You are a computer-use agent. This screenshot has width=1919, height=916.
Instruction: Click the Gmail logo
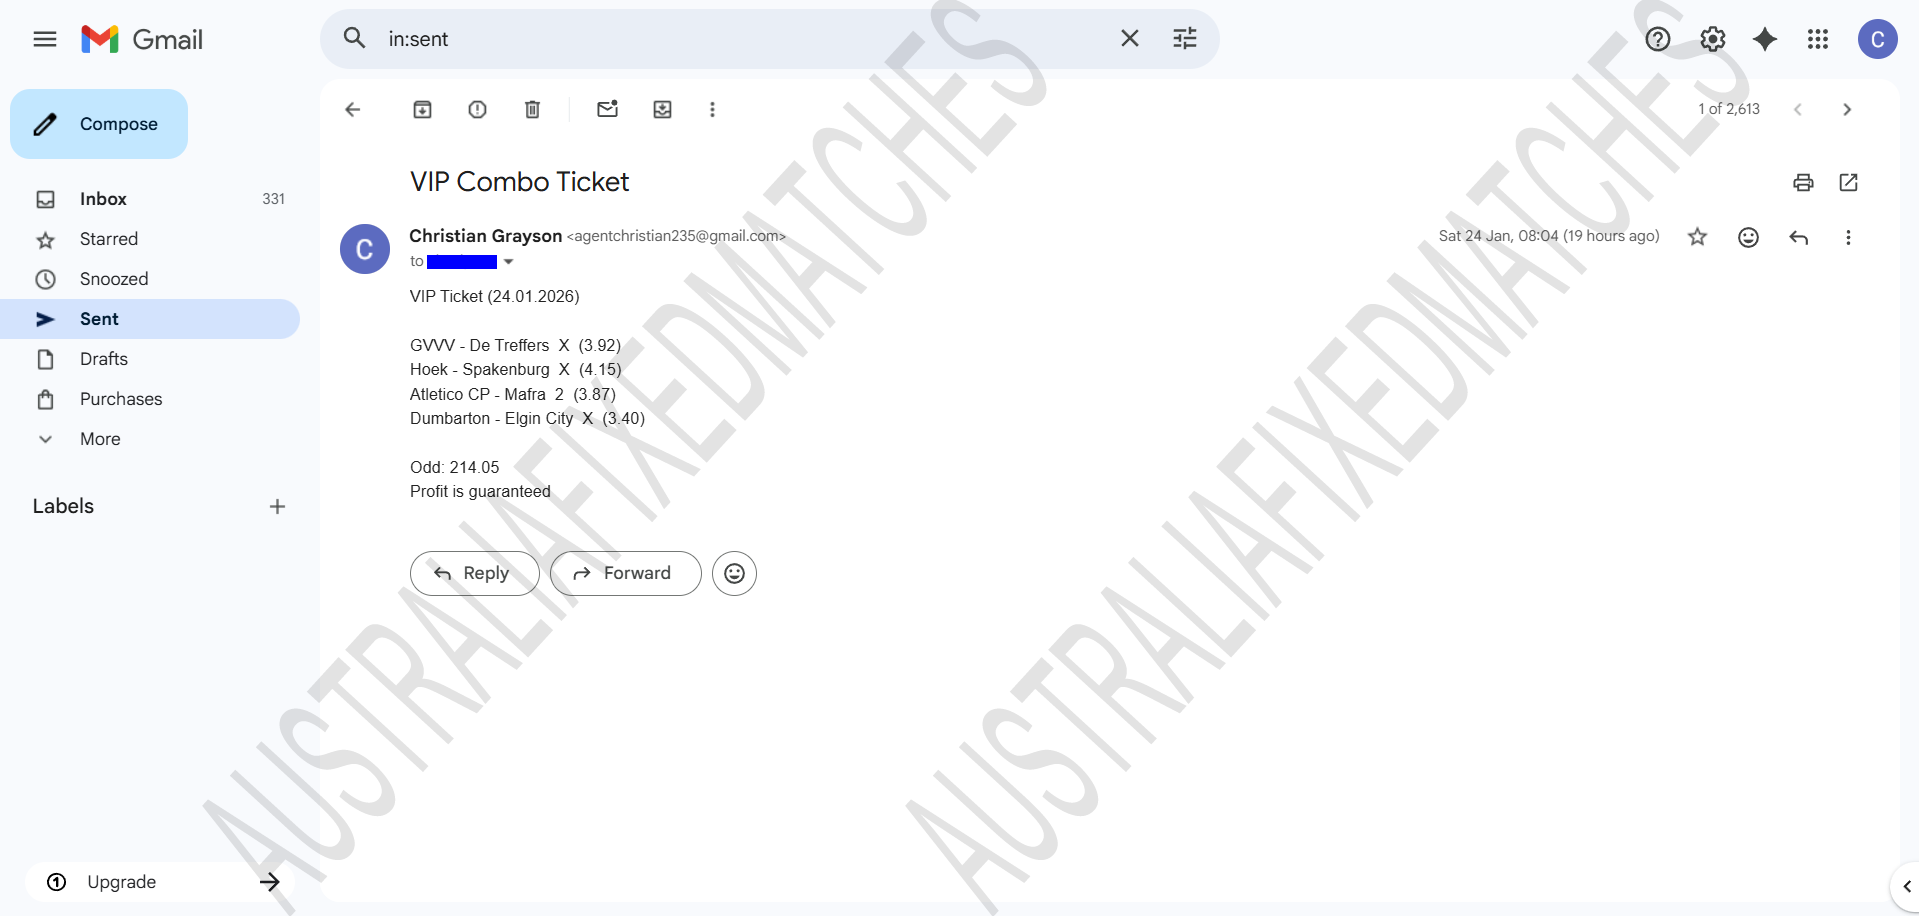pyautogui.click(x=142, y=39)
